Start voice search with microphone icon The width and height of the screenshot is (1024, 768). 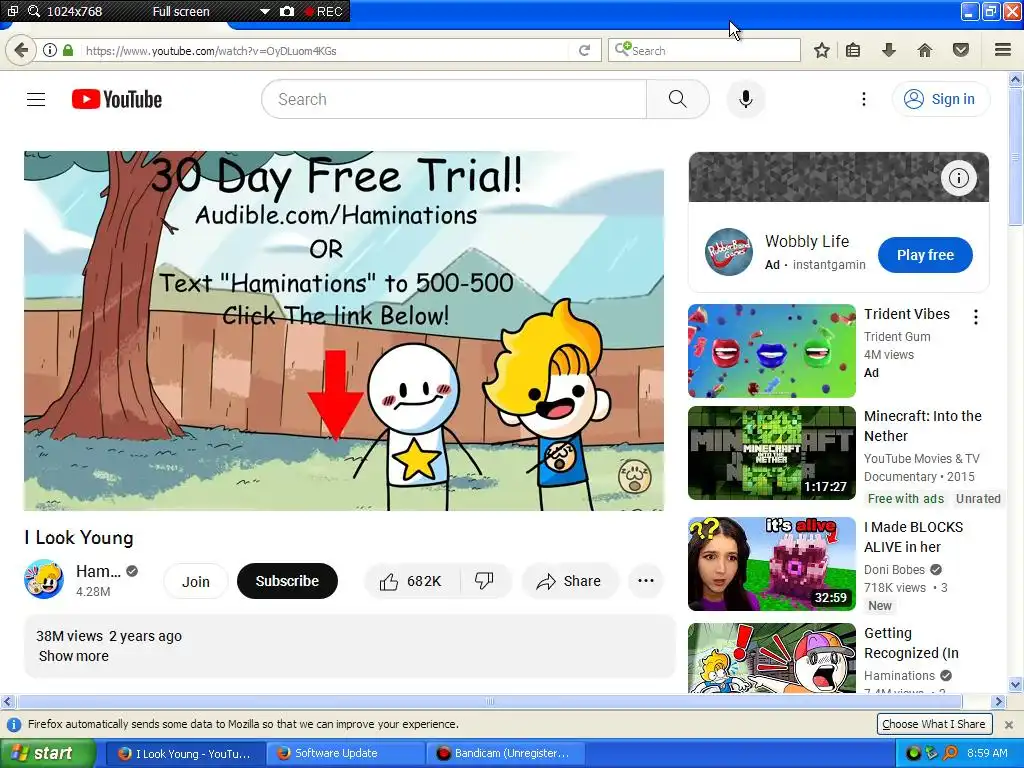[x=746, y=99]
